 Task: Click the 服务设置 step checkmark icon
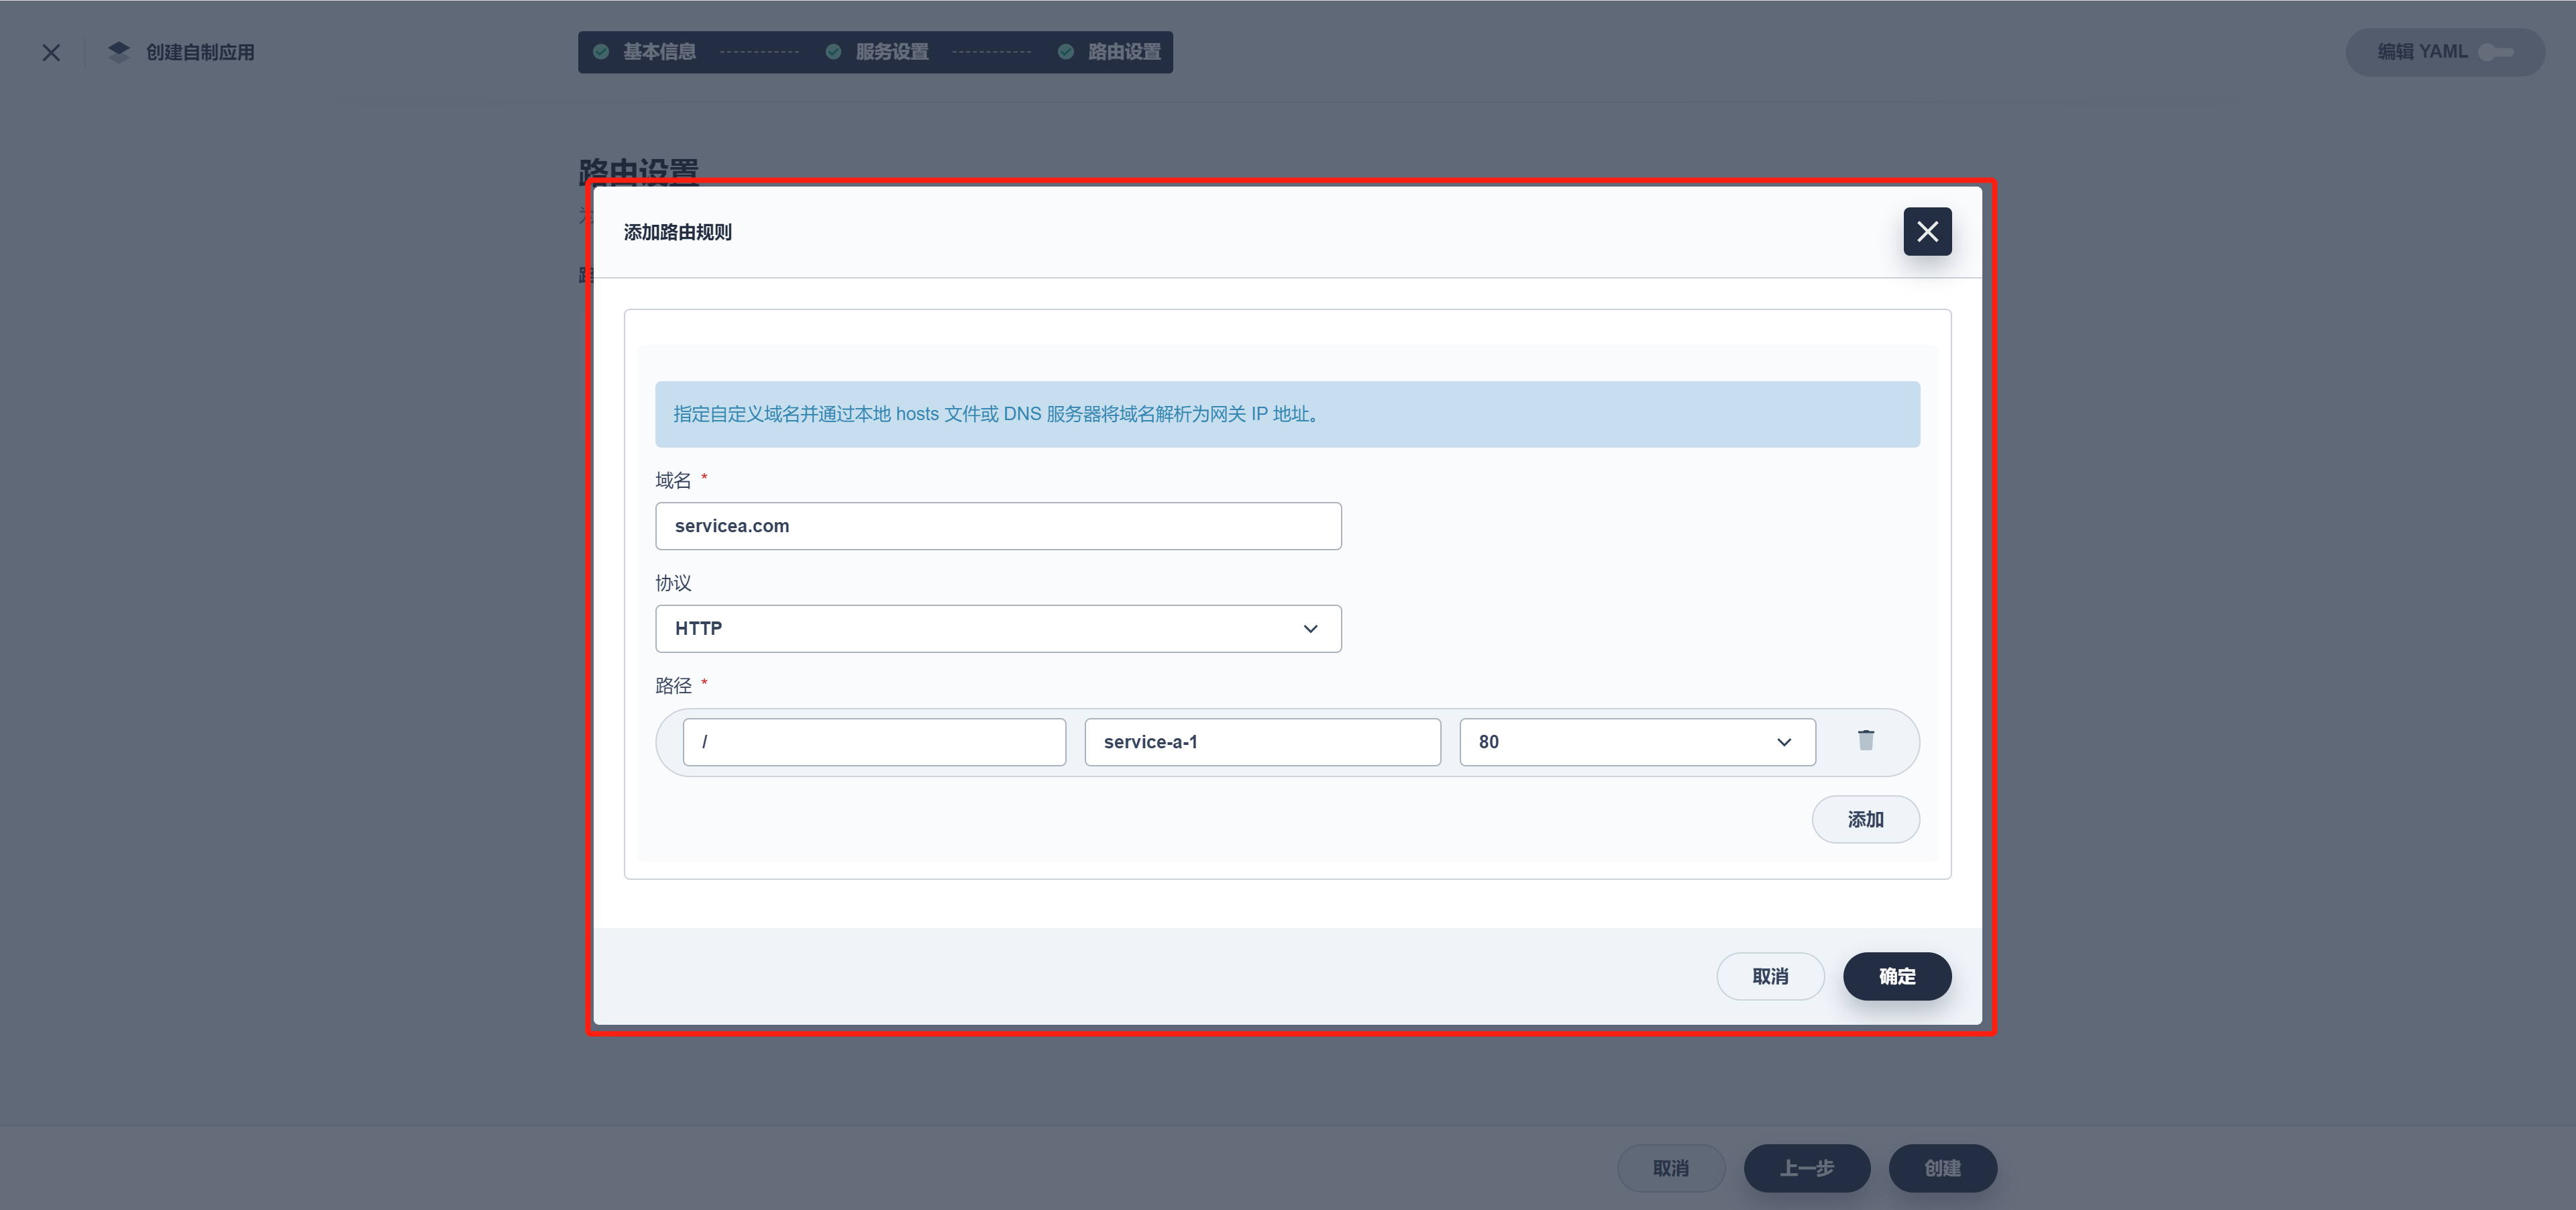(833, 52)
